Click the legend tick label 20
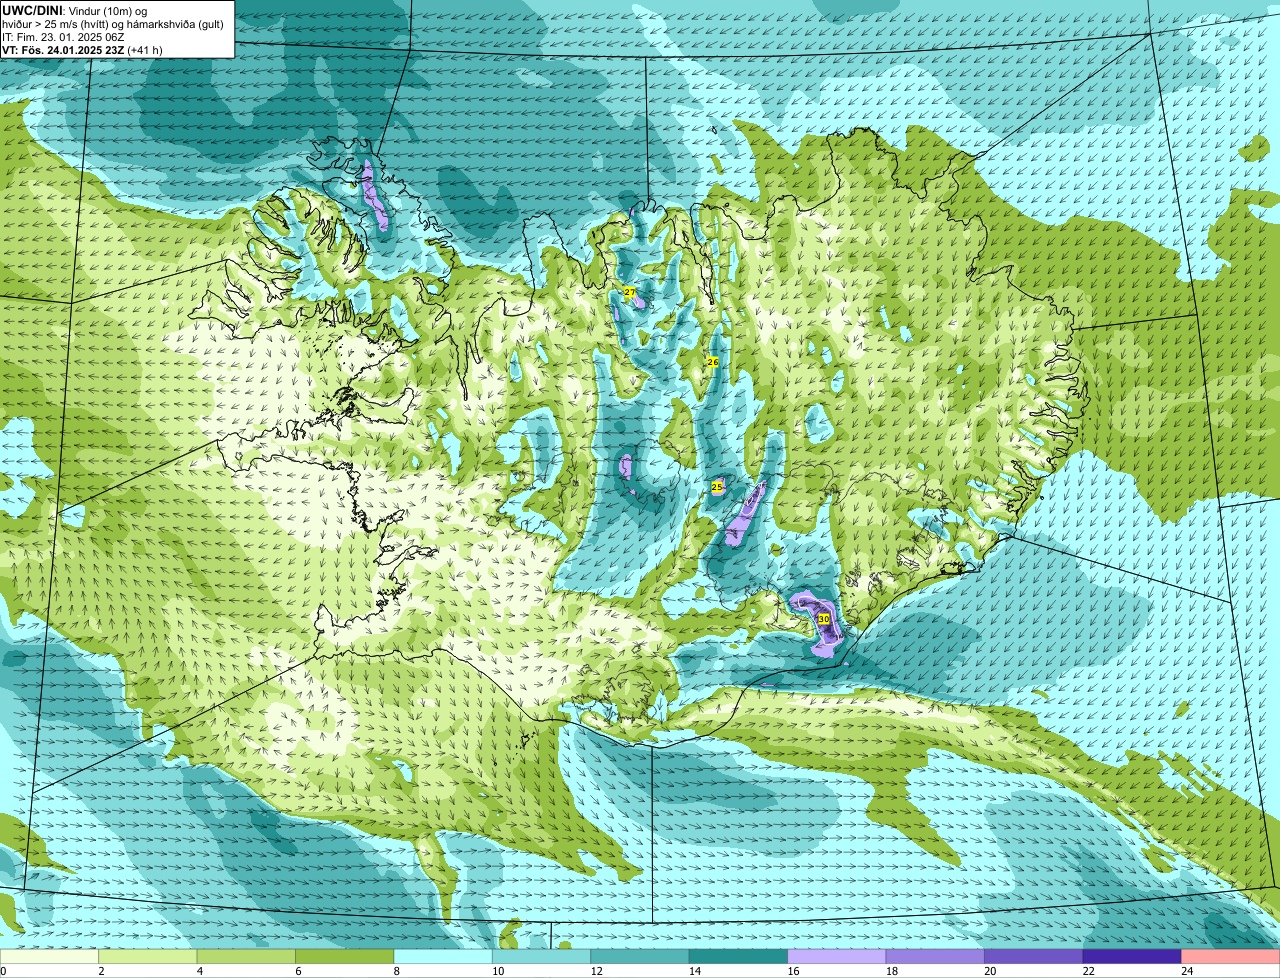The image size is (1280, 978). point(990,970)
